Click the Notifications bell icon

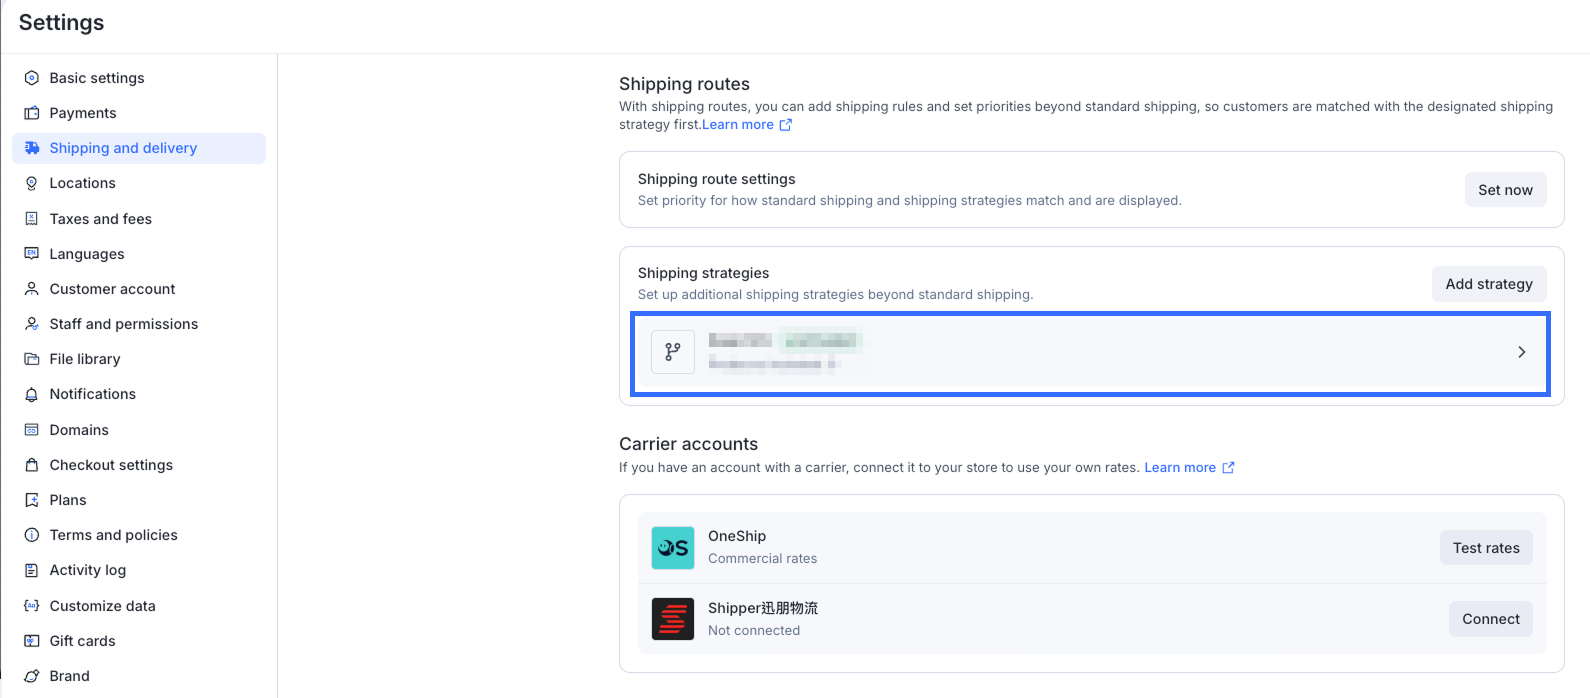pos(31,394)
